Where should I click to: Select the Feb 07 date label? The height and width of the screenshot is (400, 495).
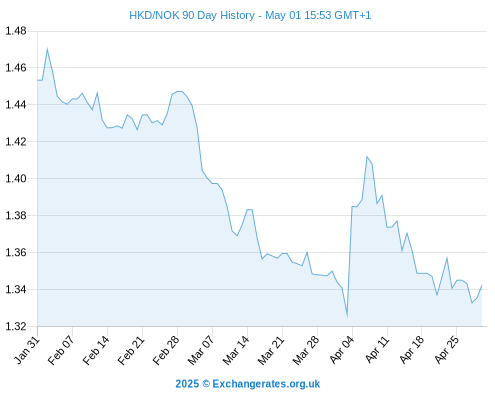tap(61, 350)
